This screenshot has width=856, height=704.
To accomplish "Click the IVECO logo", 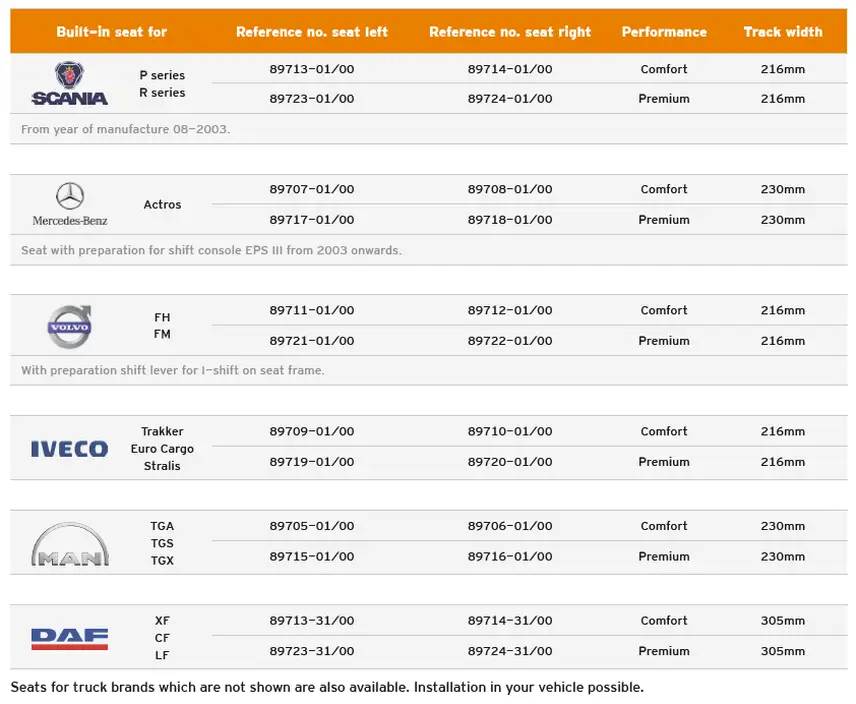I will [69, 449].
